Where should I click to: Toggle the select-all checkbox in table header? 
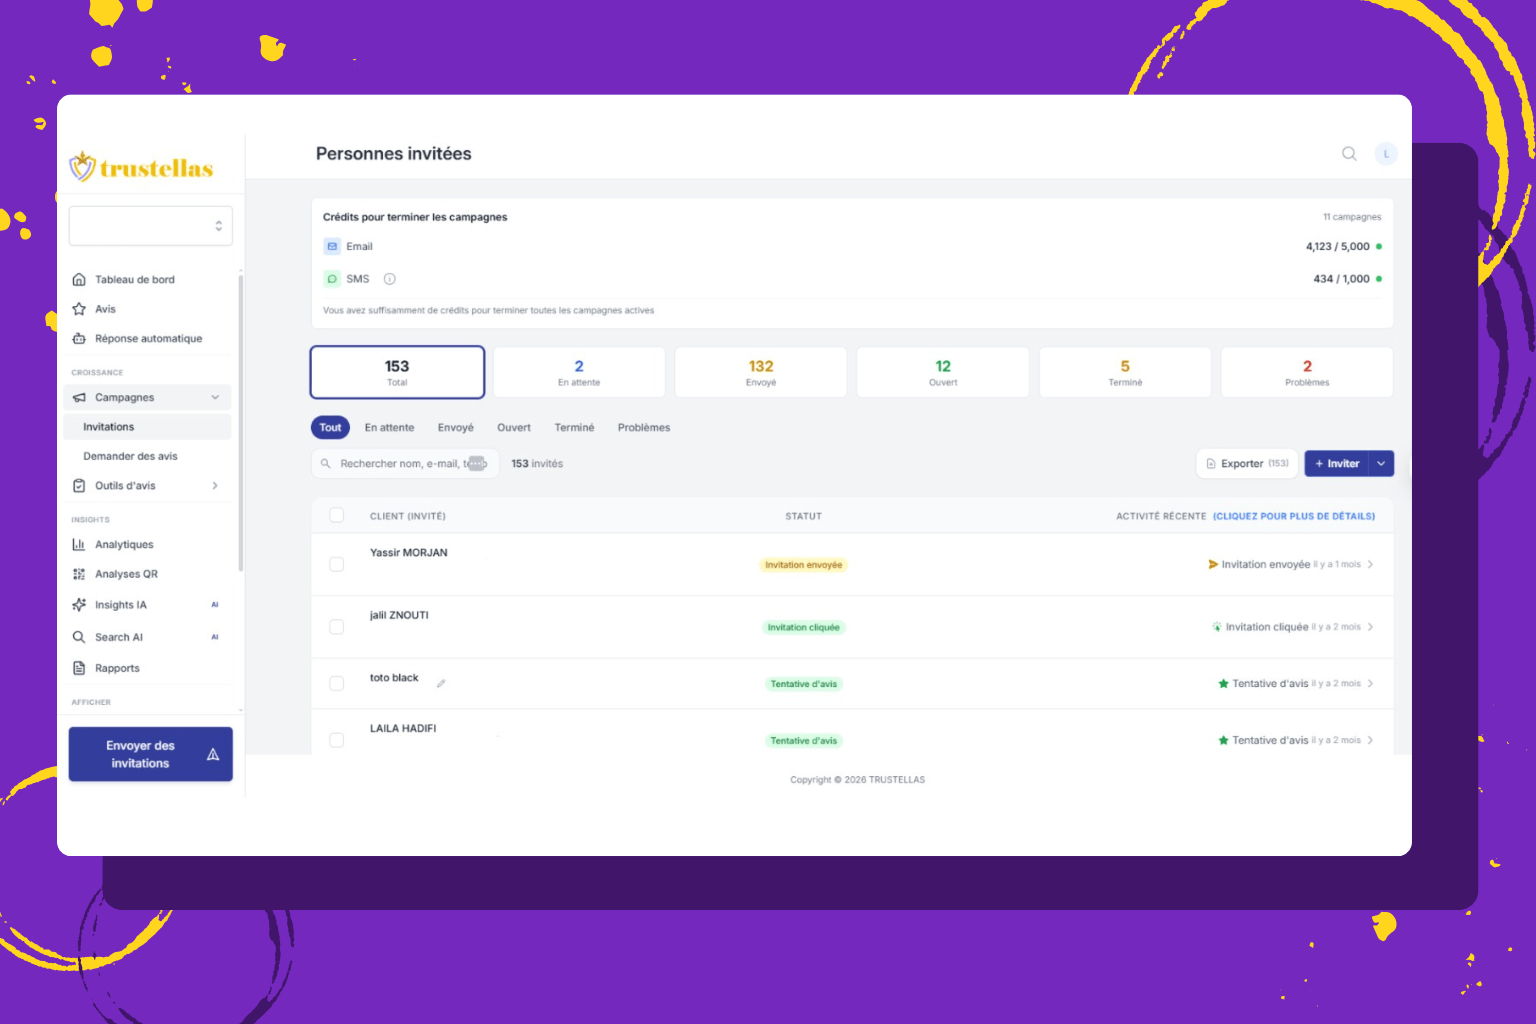pyautogui.click(x=337, y=515)
